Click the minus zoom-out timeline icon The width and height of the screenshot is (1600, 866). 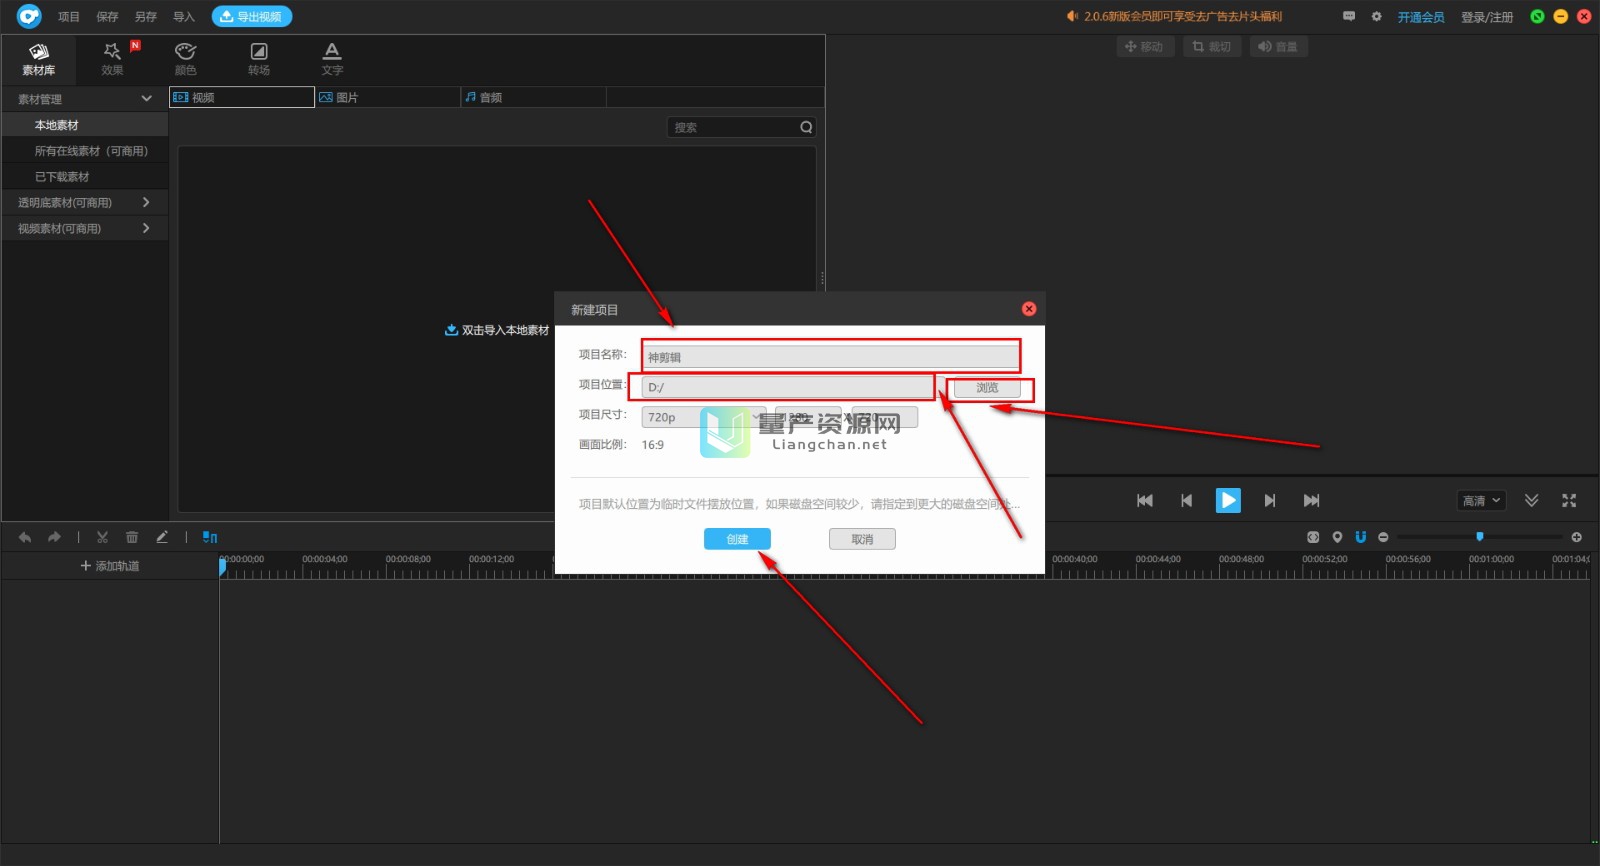(x=1383, y=537)
